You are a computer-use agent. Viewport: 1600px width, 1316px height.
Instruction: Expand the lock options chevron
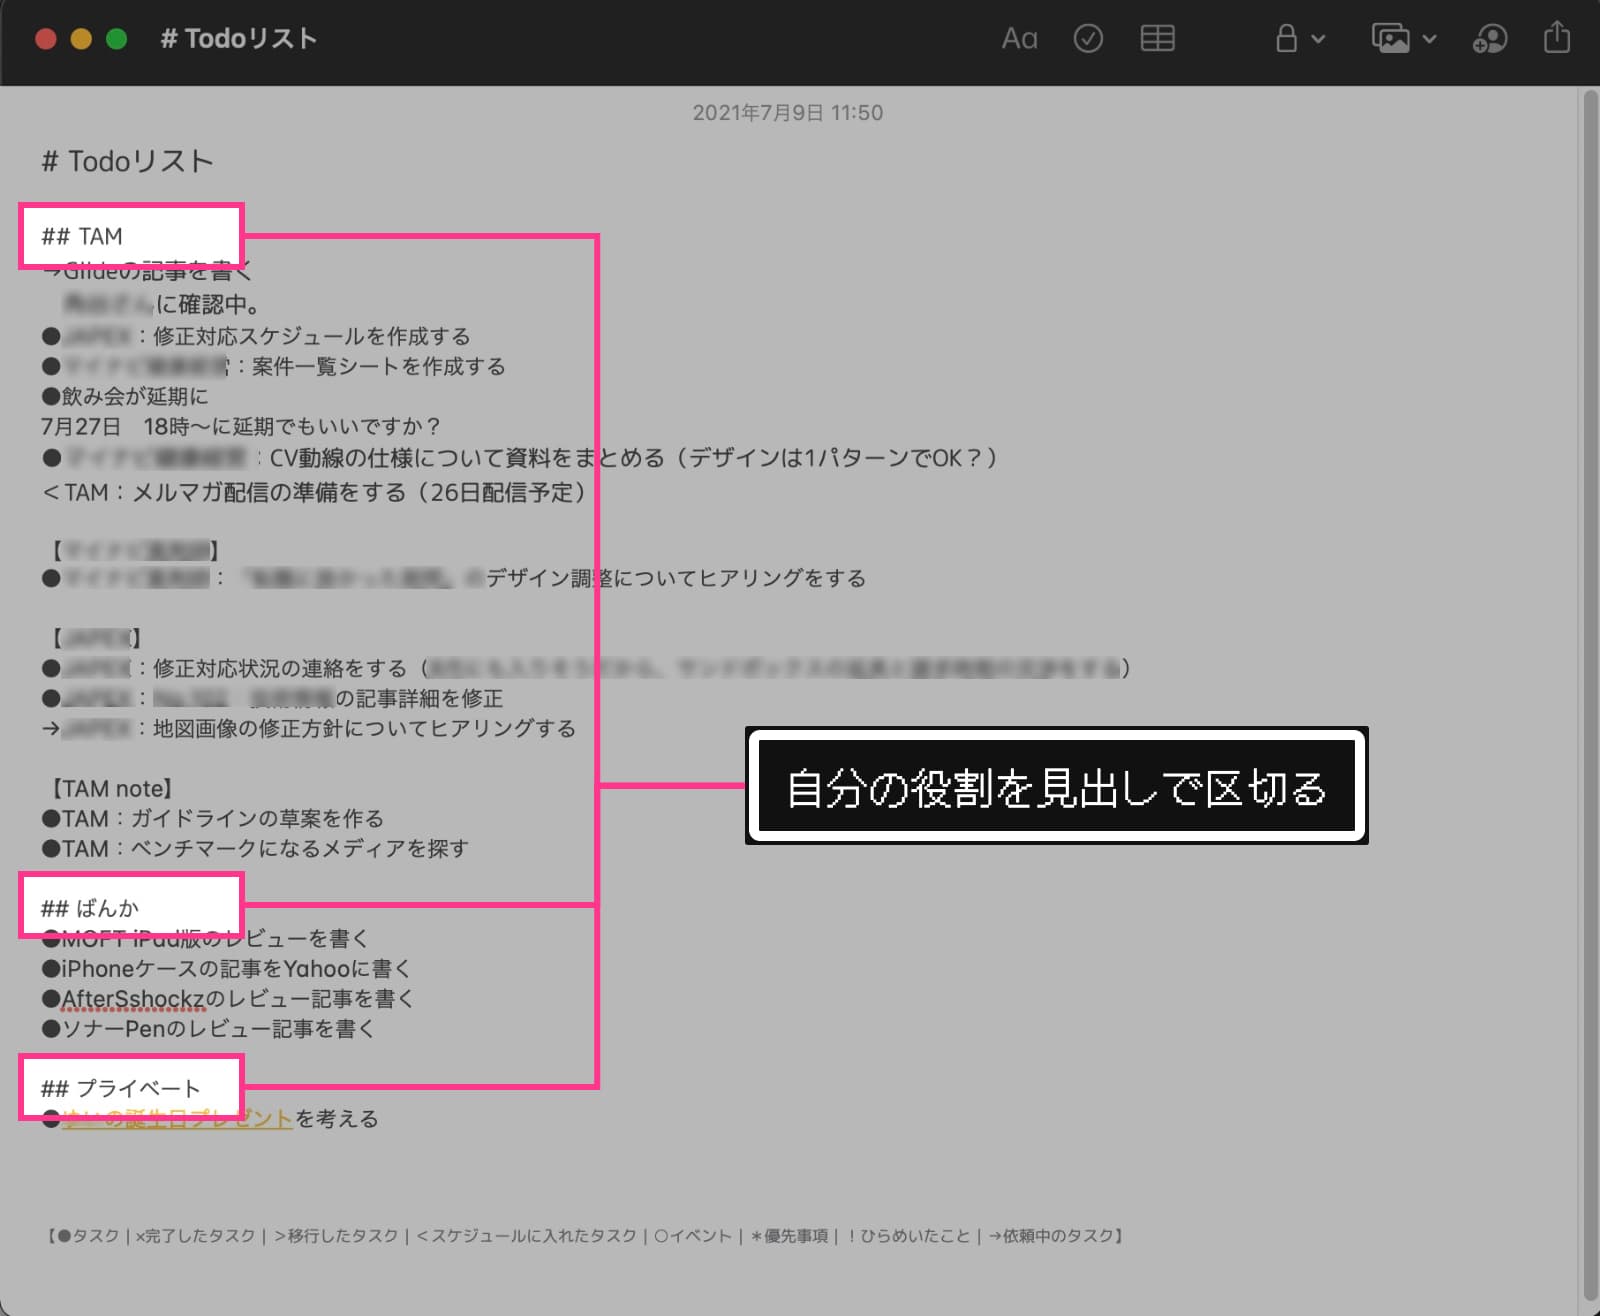click(x=1318, y=40)
